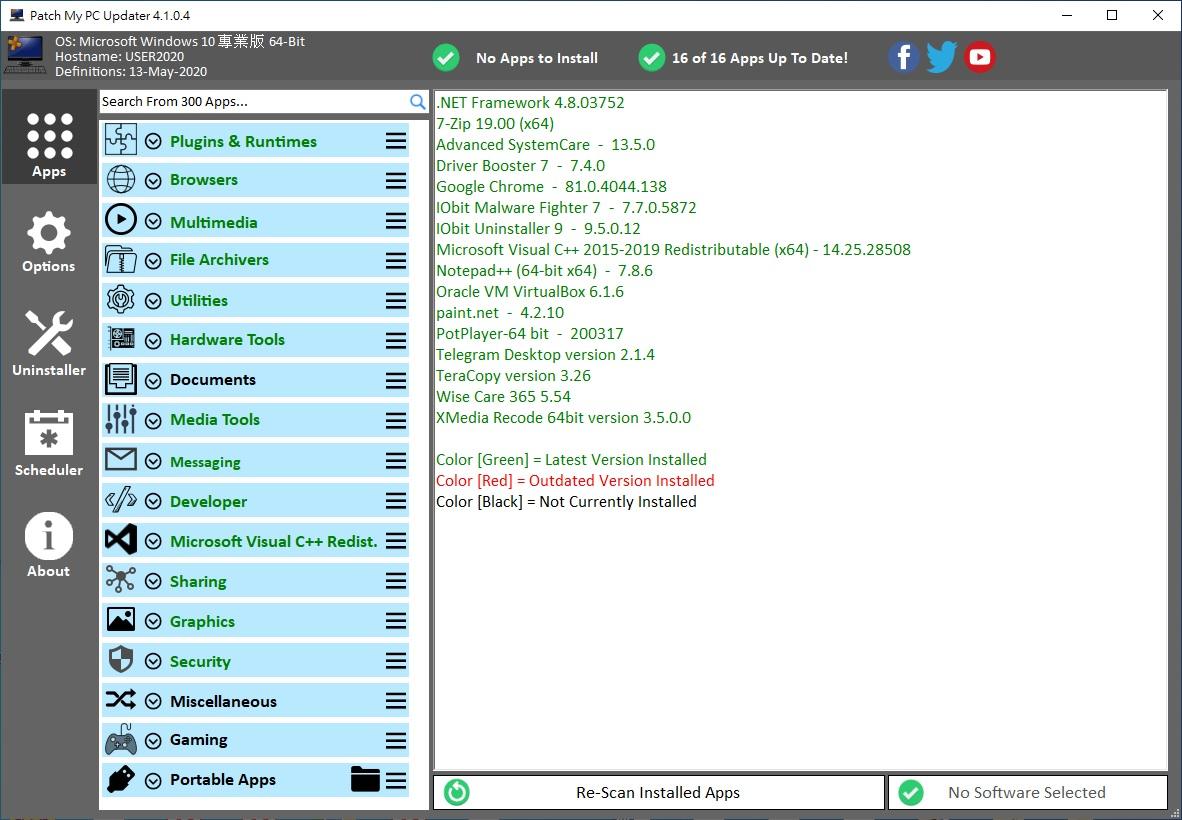Expand the Documents category chevron
1182x820 pixels.
[153, 381]
